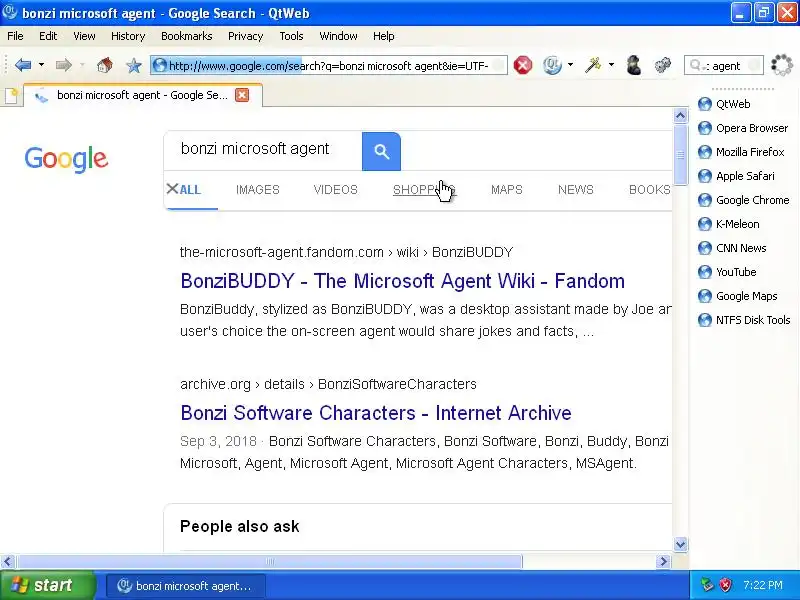Viewport: 800px width, 600px height.
Task: Click the grey Forward arrow
Action: pos(64,65)
